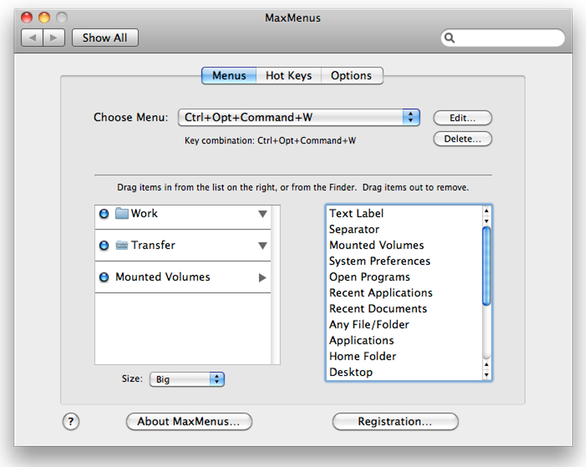The width and height of the screenshot is (586, 467).
Task: Switch to the Options tab
Action: [351, 76]
